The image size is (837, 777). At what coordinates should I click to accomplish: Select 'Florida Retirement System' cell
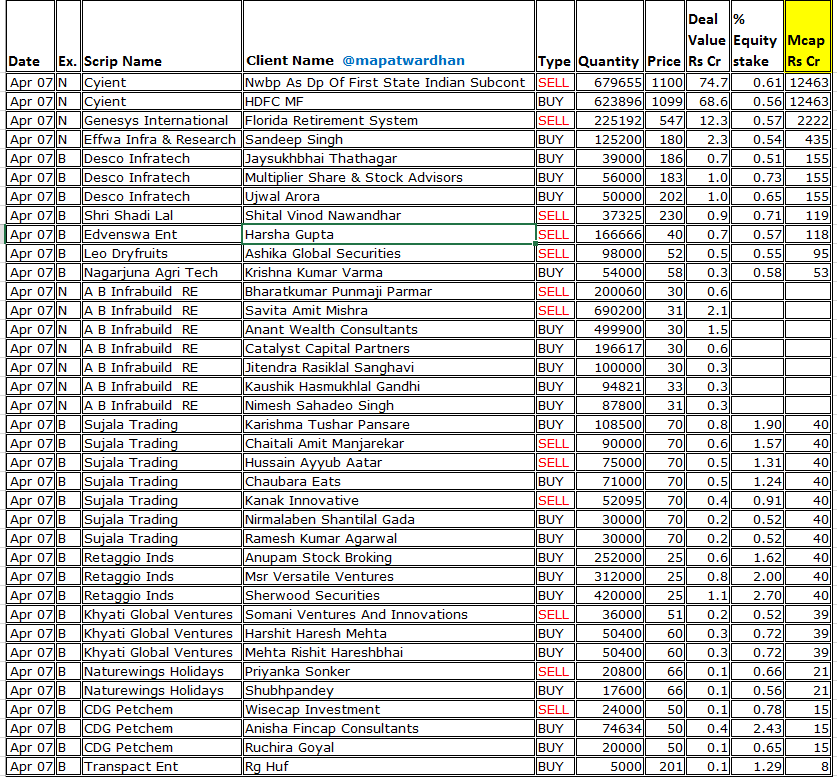(389, 121)
